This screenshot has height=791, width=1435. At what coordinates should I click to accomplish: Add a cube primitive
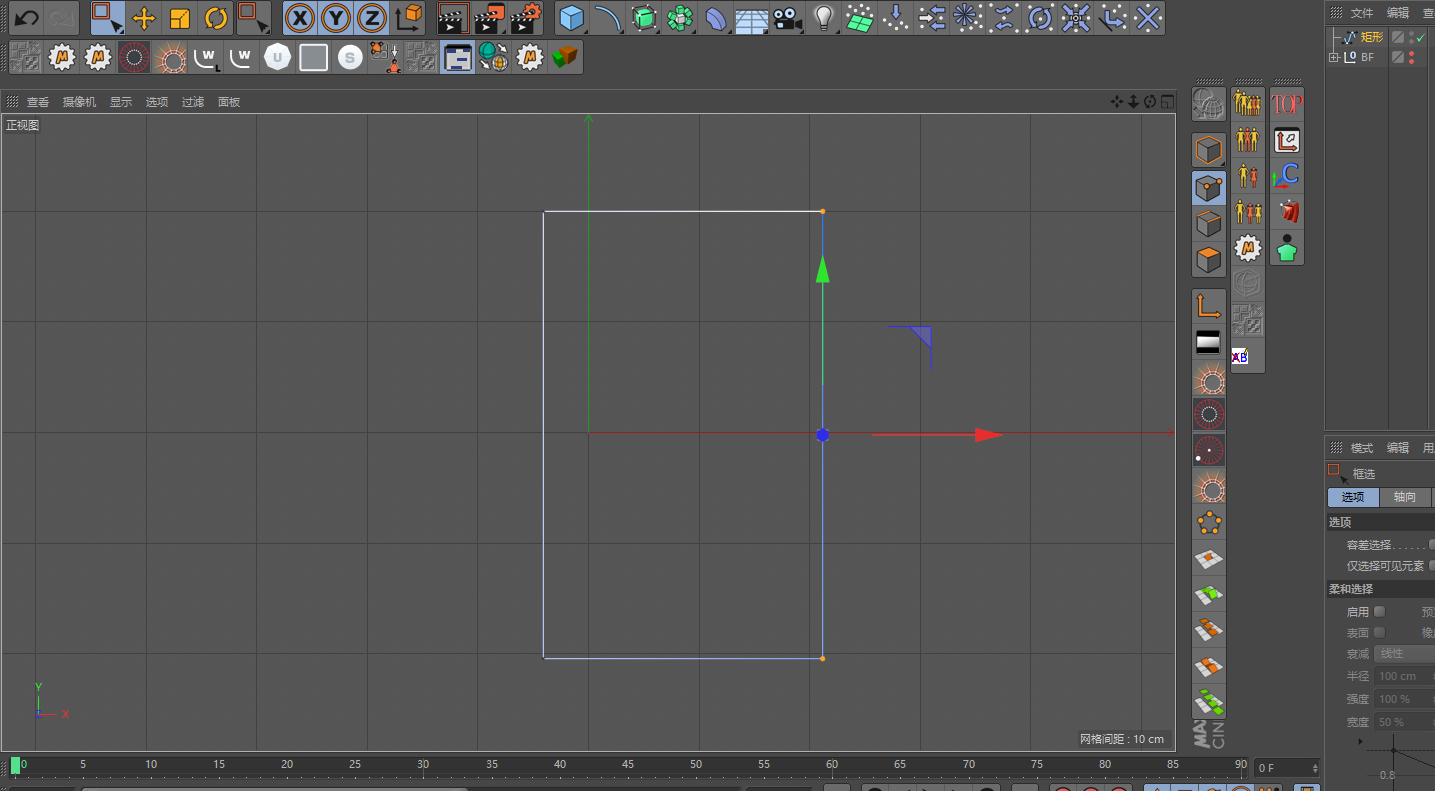pos(571,18)
